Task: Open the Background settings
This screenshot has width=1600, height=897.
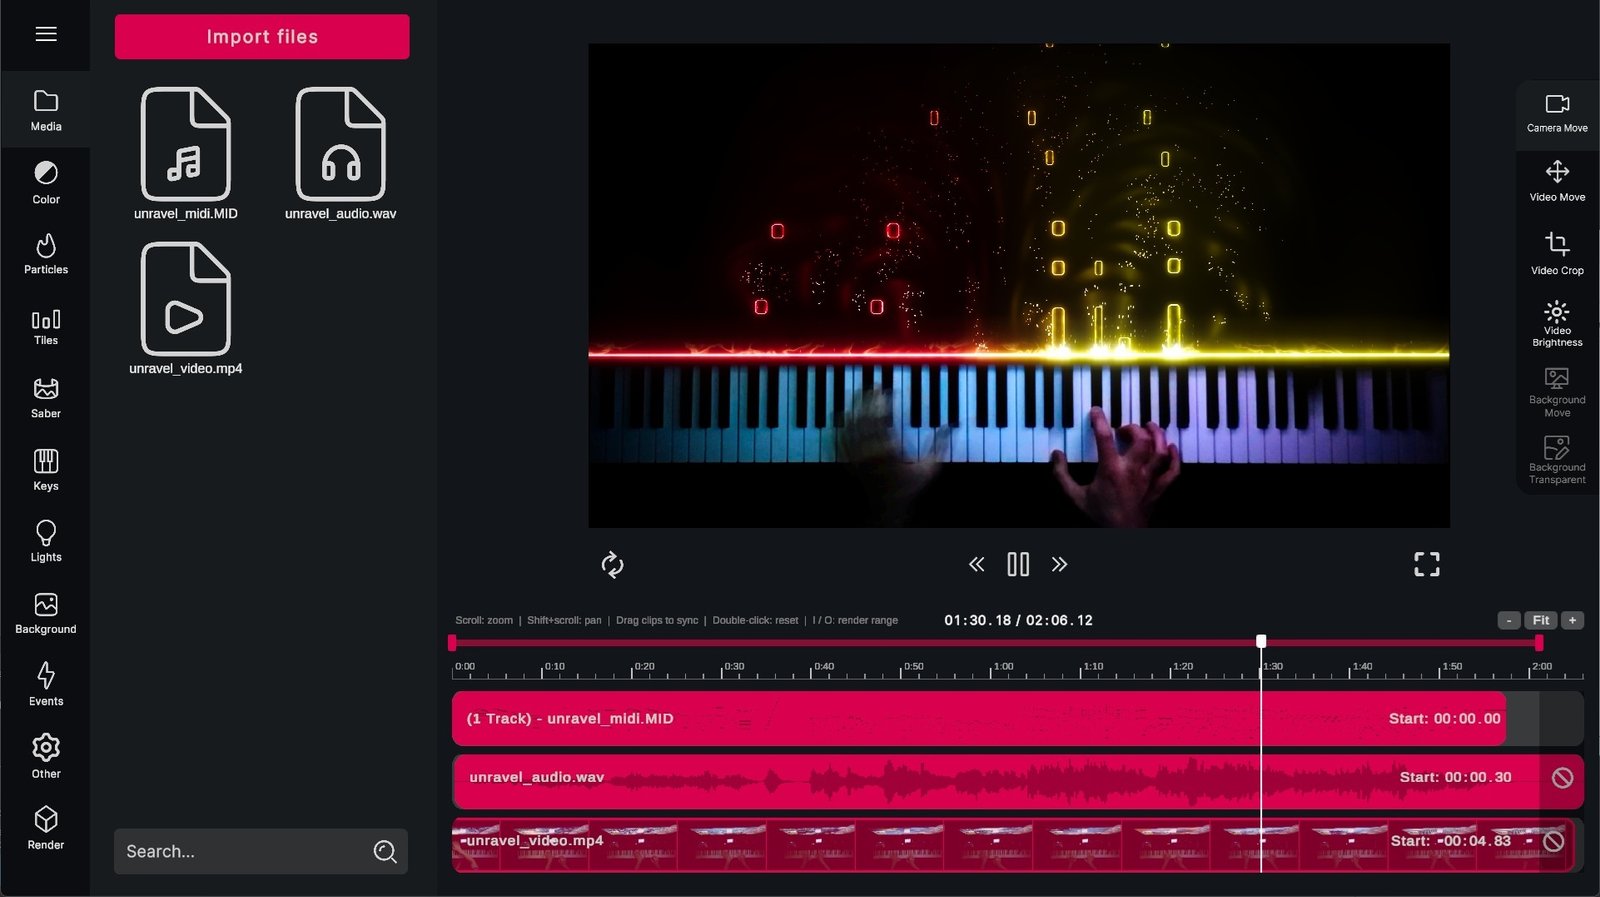Action: [46, 614]
